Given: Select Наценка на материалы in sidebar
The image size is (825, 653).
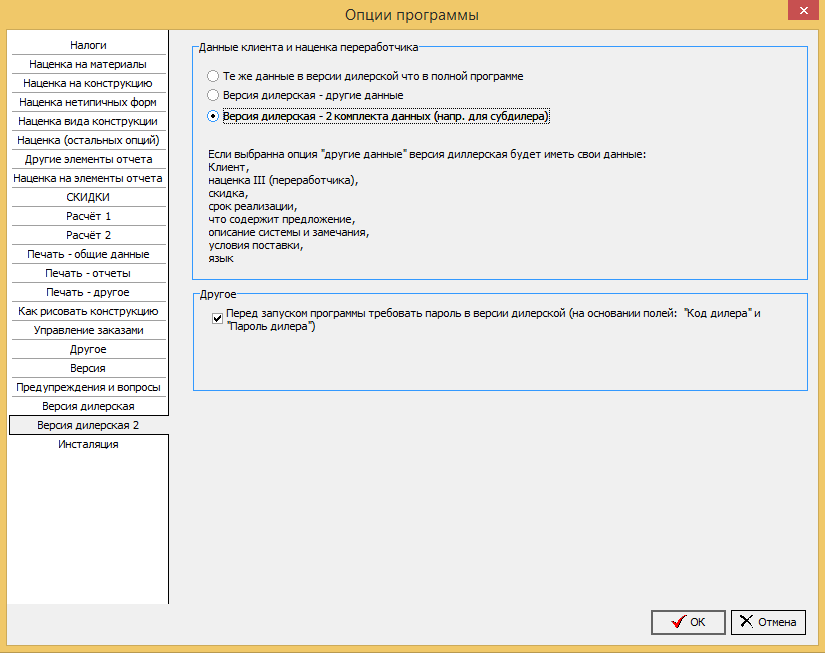Looking at the screenshot, I should 88,64.
